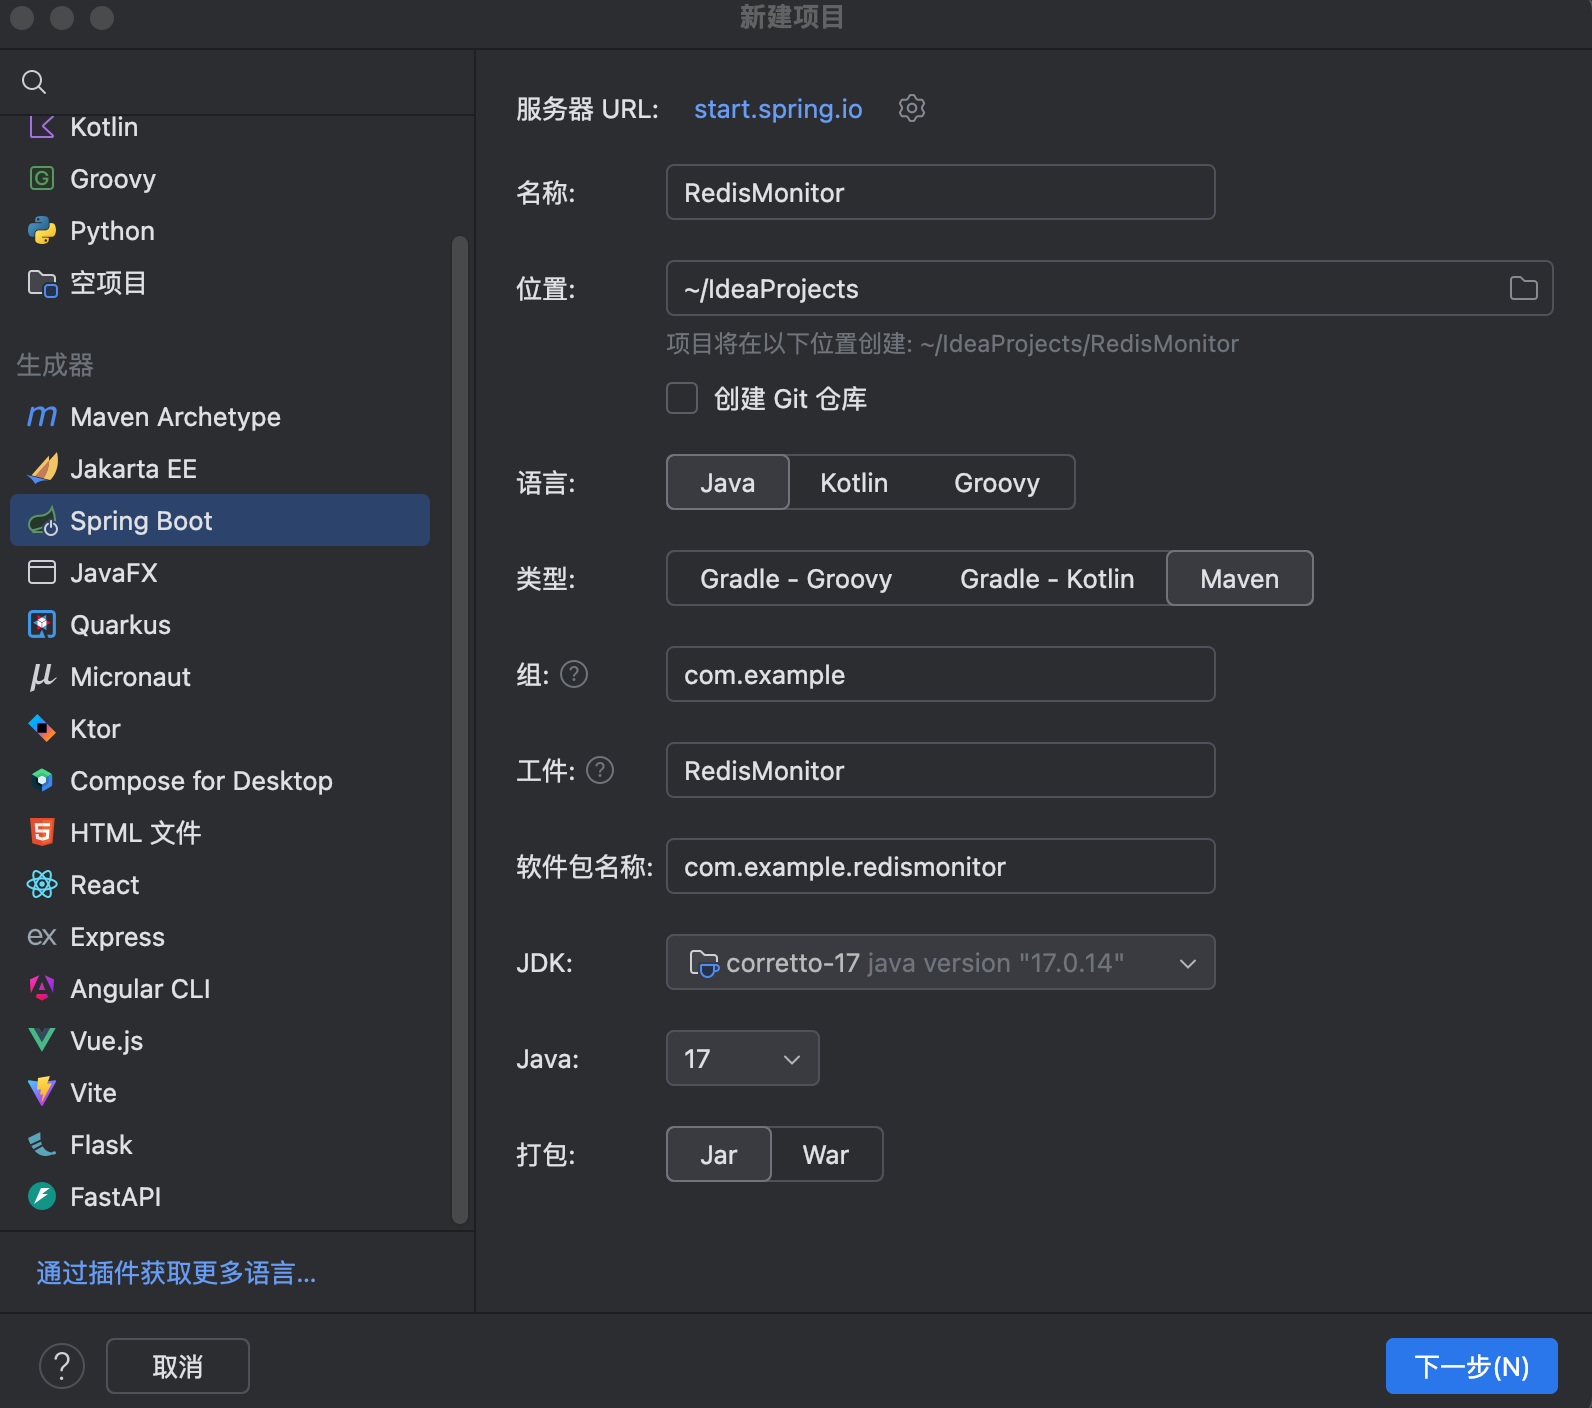Select the Express generator
The height and width of the screenshot is (1408, 1592).
pyautogui.click(x=220, y=937)
